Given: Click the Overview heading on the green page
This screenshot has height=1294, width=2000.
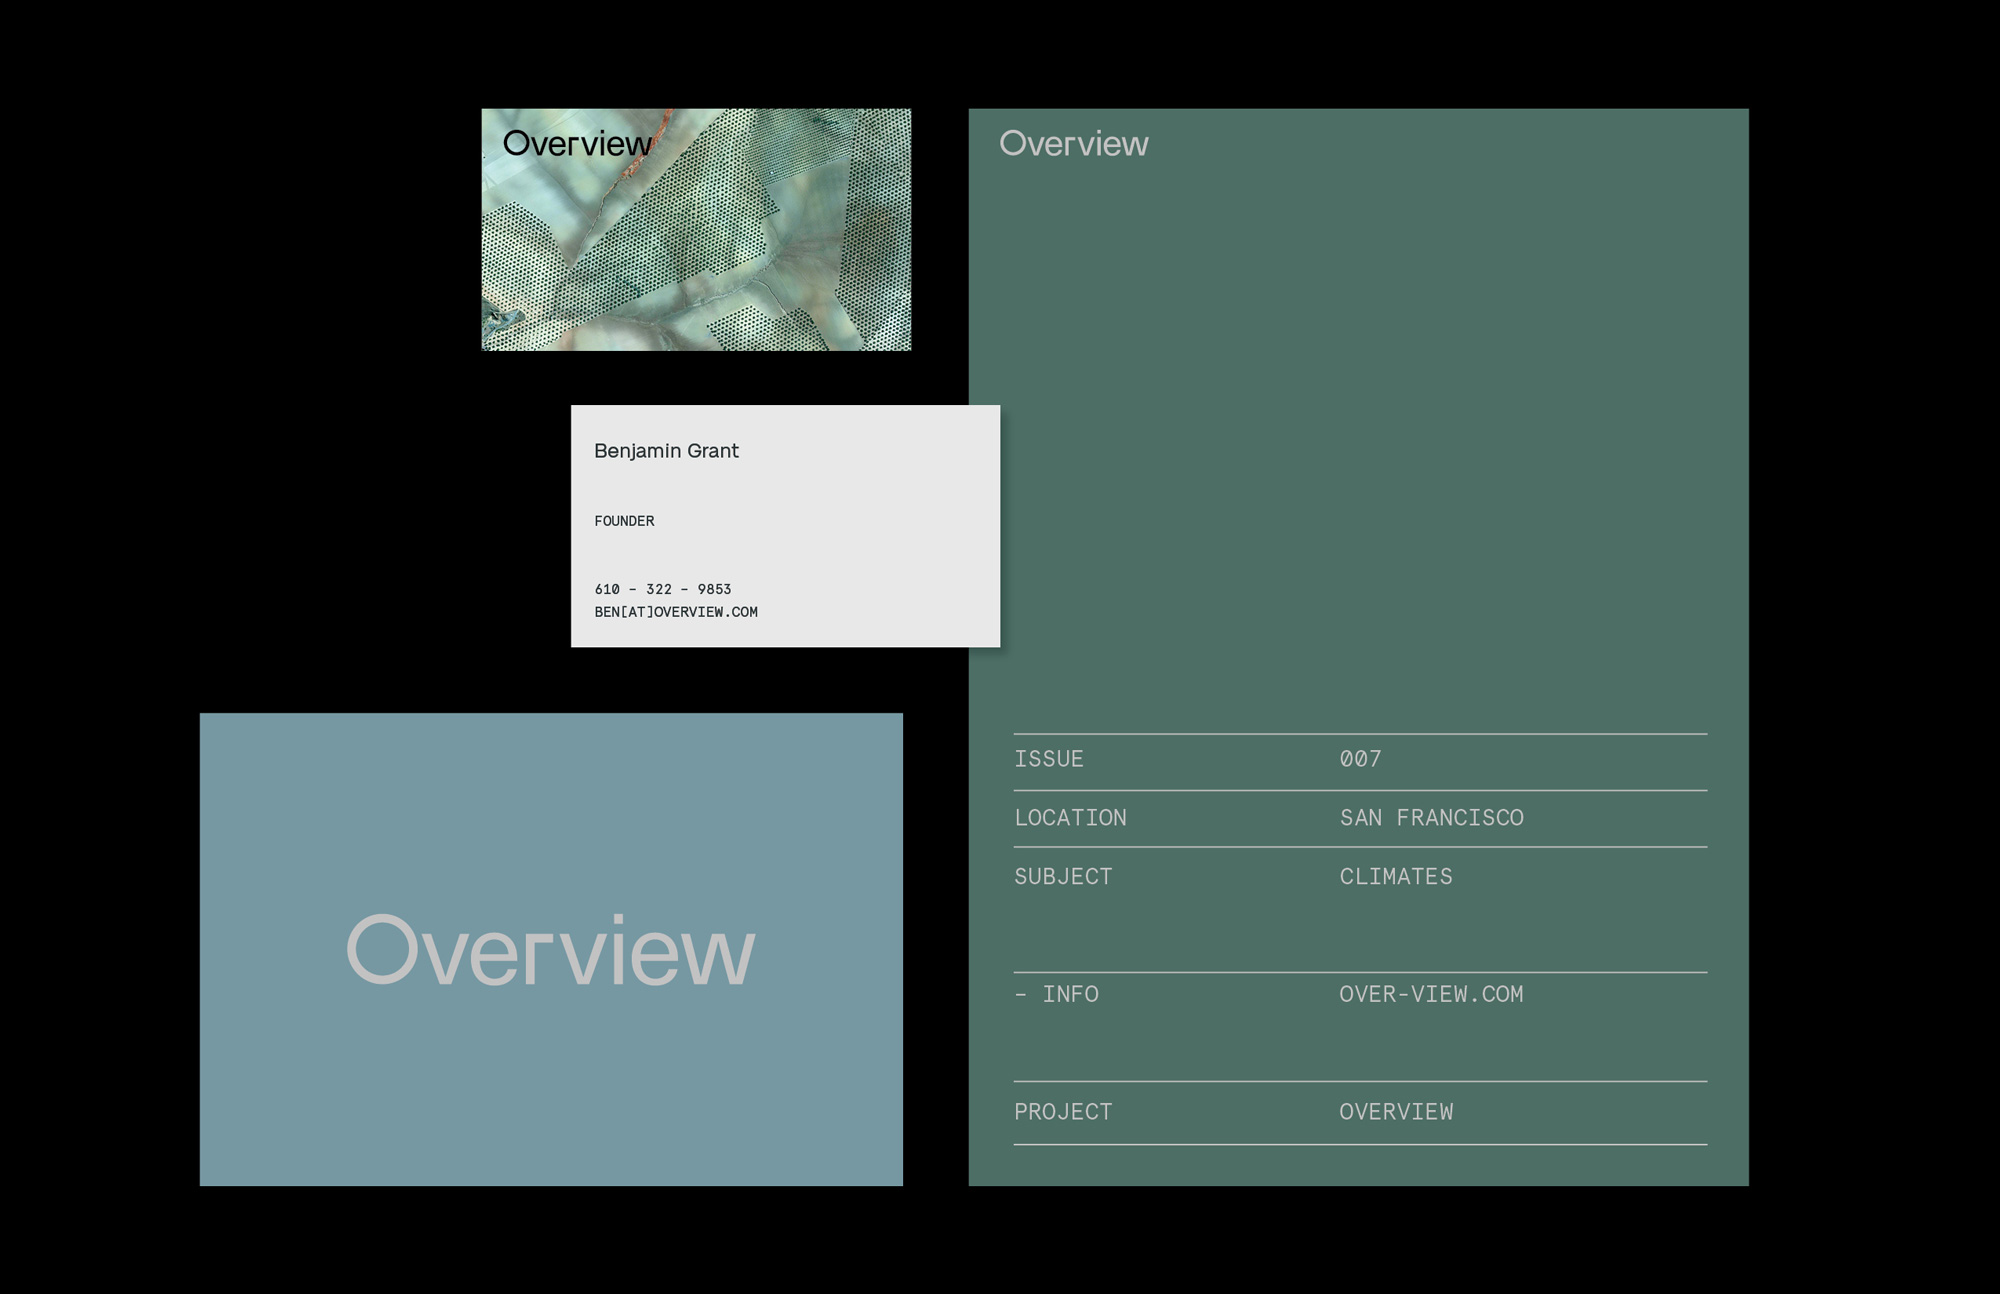Looking at the screenshot, I should [1073, 143].
